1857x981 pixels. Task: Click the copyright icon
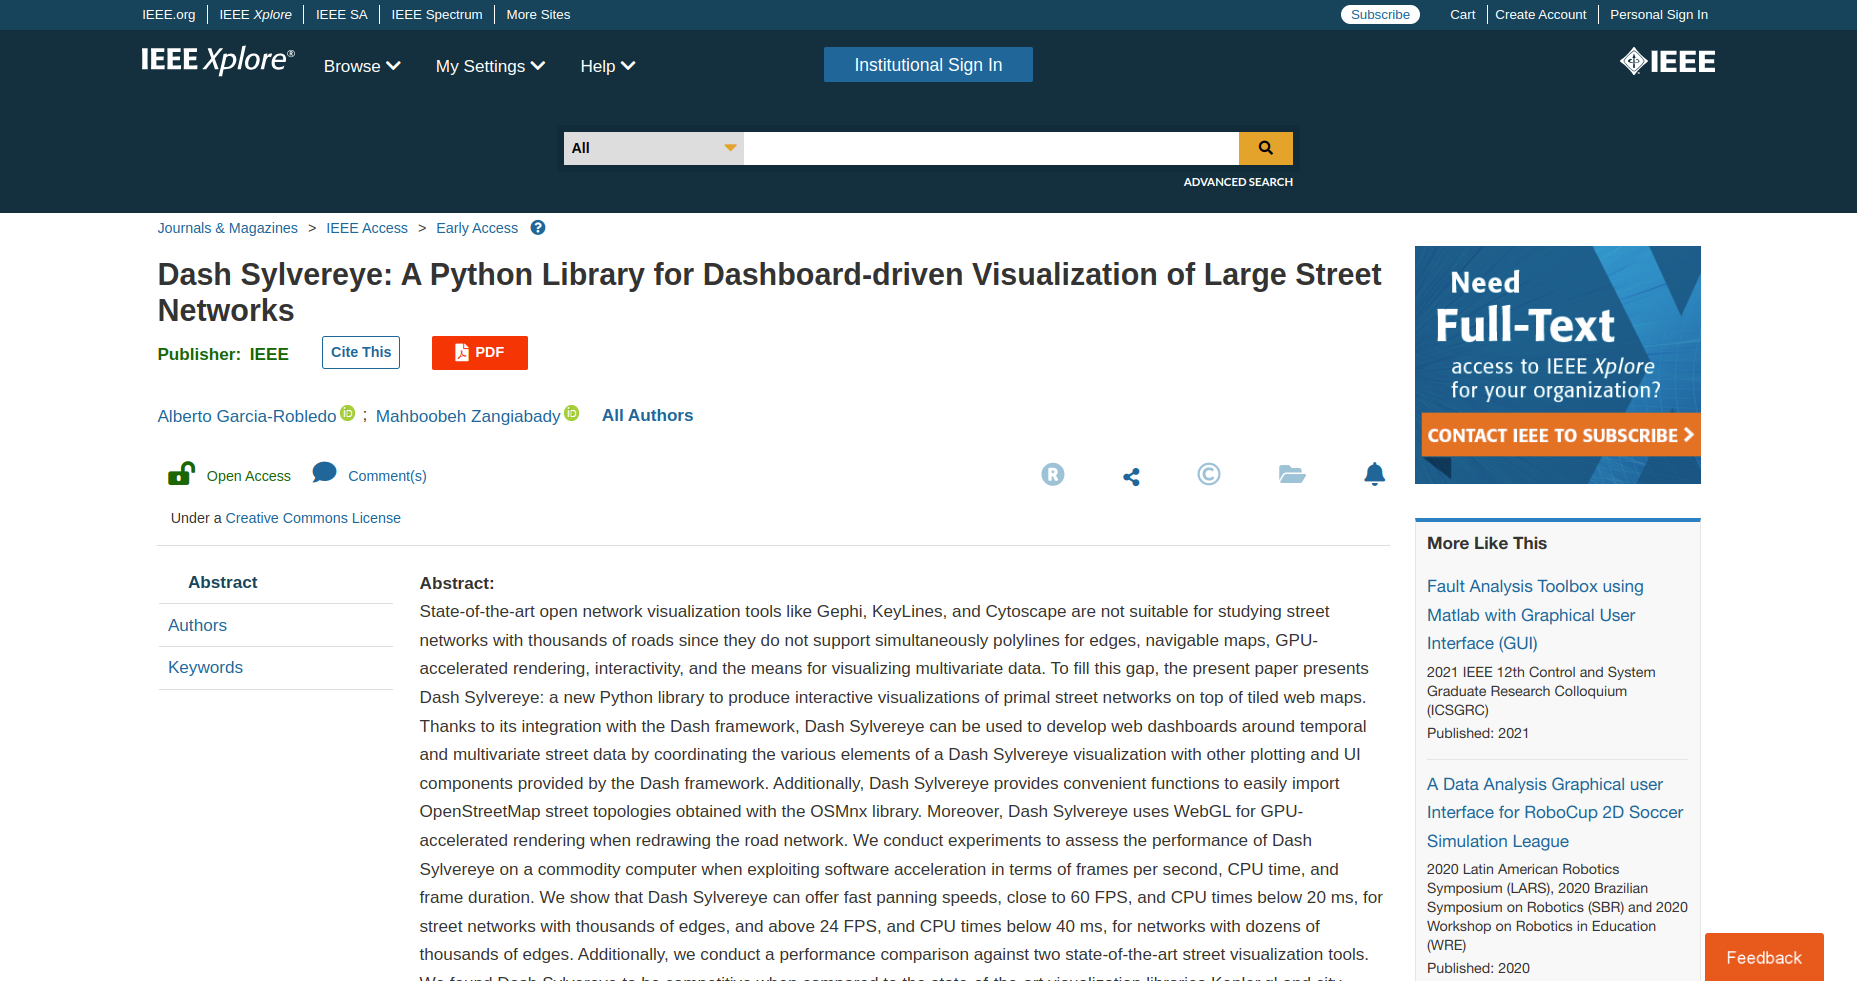pos(1209,474)
